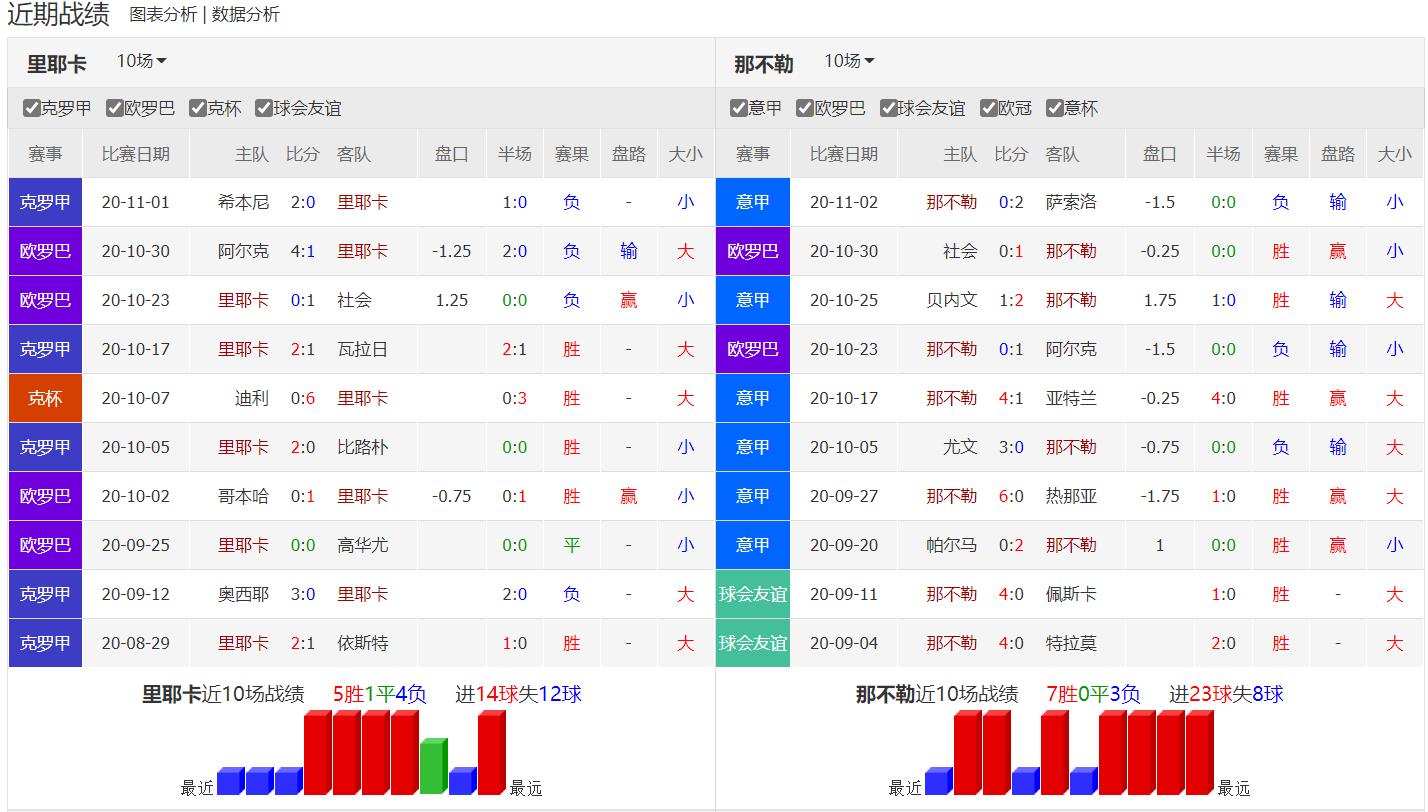Click the 希本尼 home team link
Screen dimensions: 1428x812
[243, 202]
